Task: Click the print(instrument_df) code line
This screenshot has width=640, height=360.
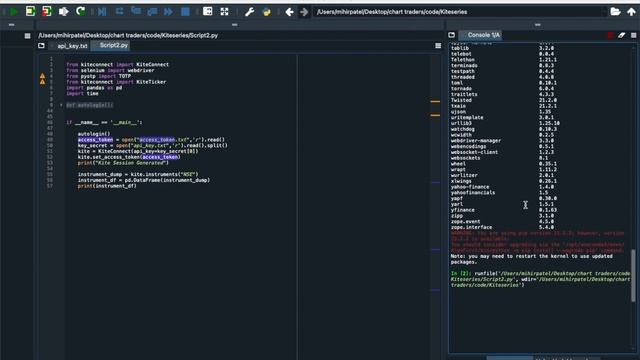Action: tap(107, 186)
